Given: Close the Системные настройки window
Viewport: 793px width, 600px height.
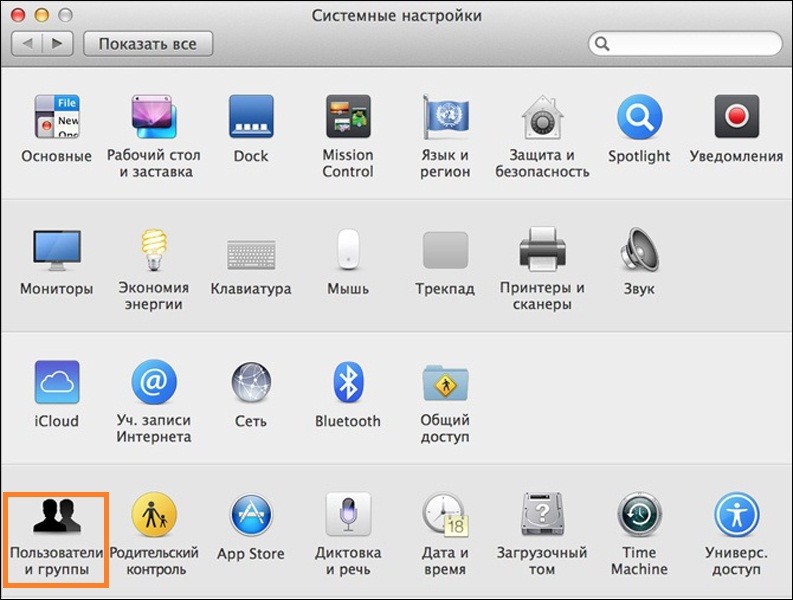Looking at the screenshot, I should [18, 15].
